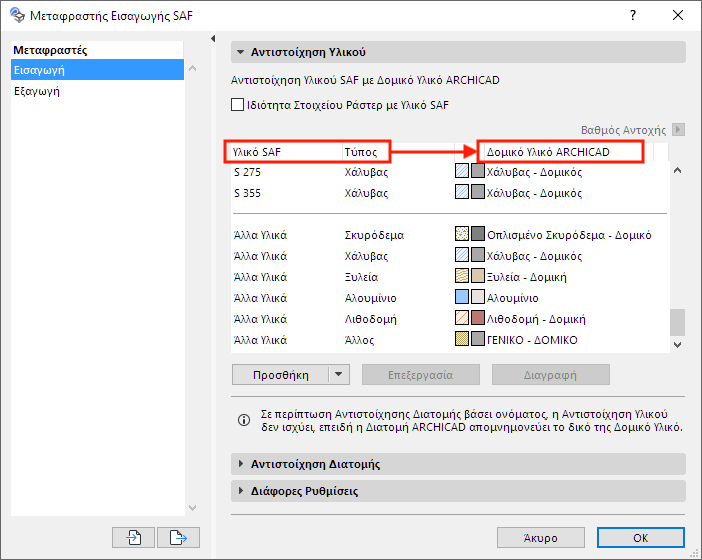
Task: Click the Υλικό SAF column header
Action: point(287,152)
